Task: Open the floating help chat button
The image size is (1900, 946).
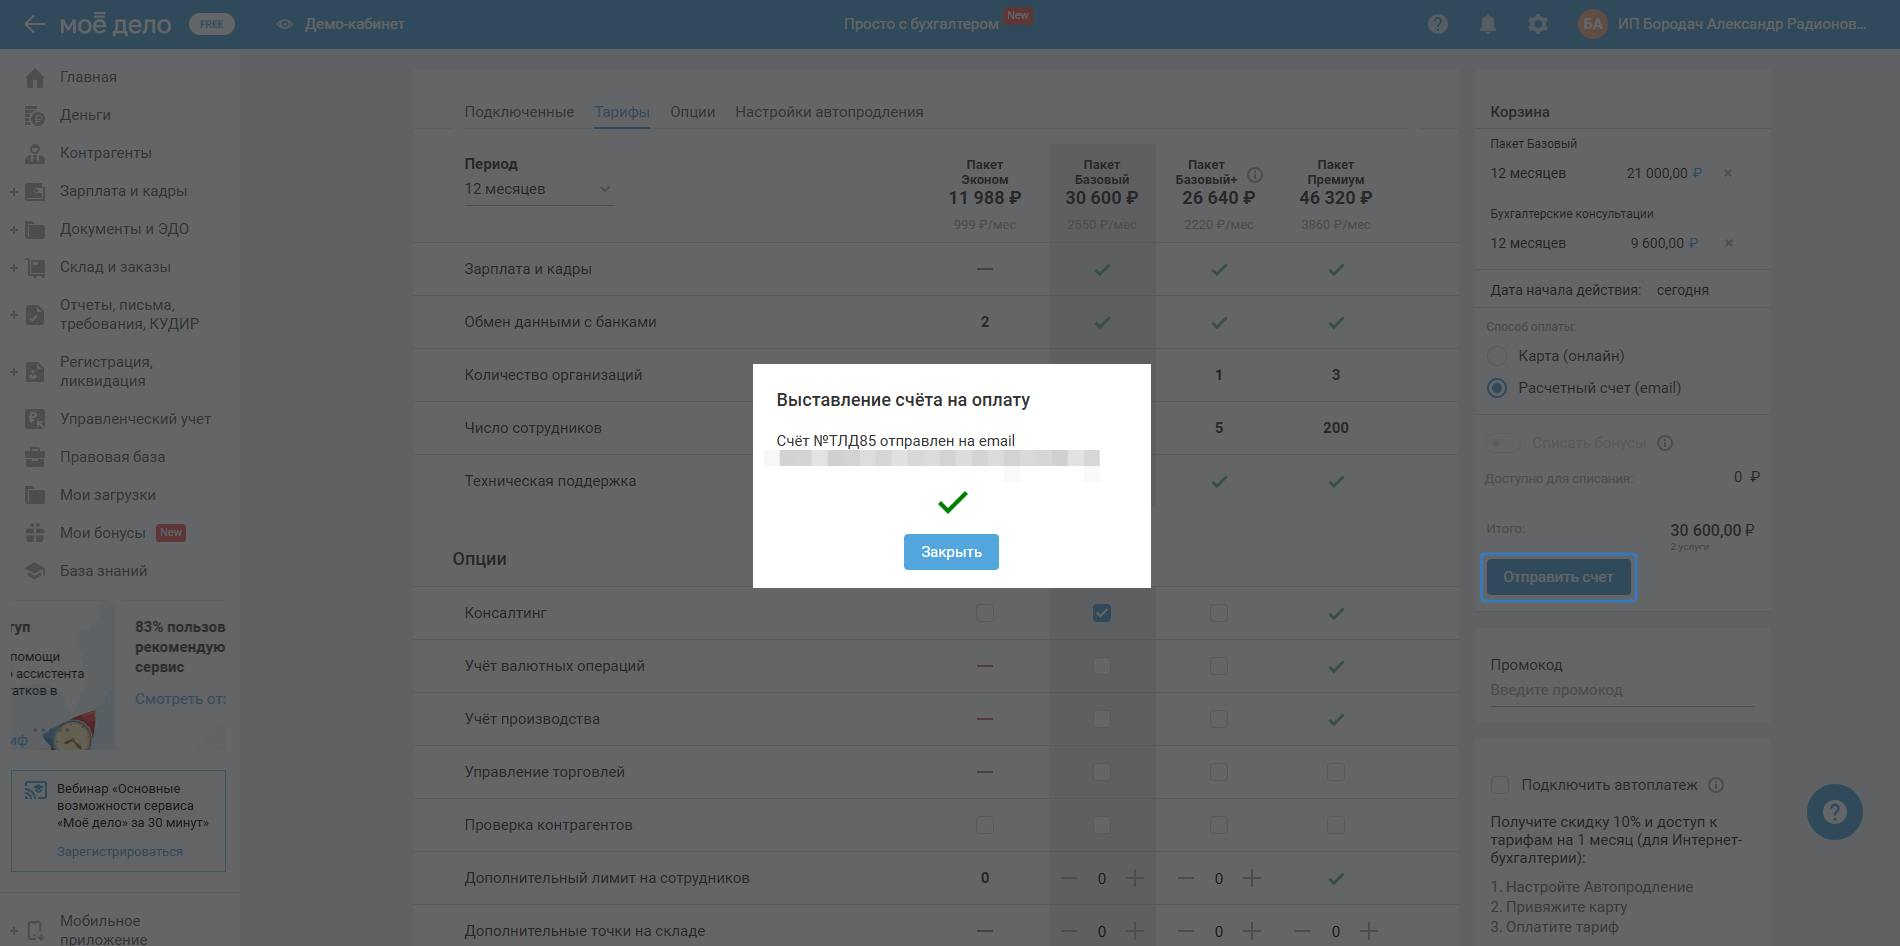Action: coord(1834,812)
